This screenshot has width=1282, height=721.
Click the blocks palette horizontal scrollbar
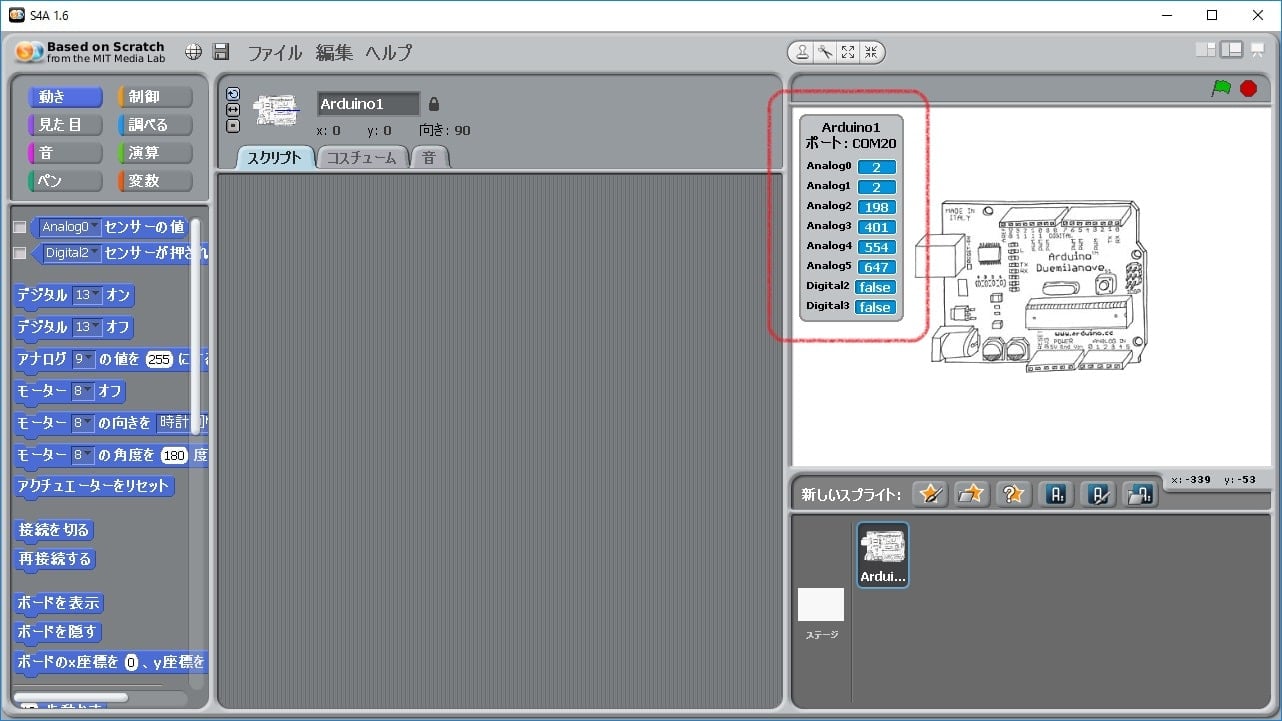[x=71, y=697]
